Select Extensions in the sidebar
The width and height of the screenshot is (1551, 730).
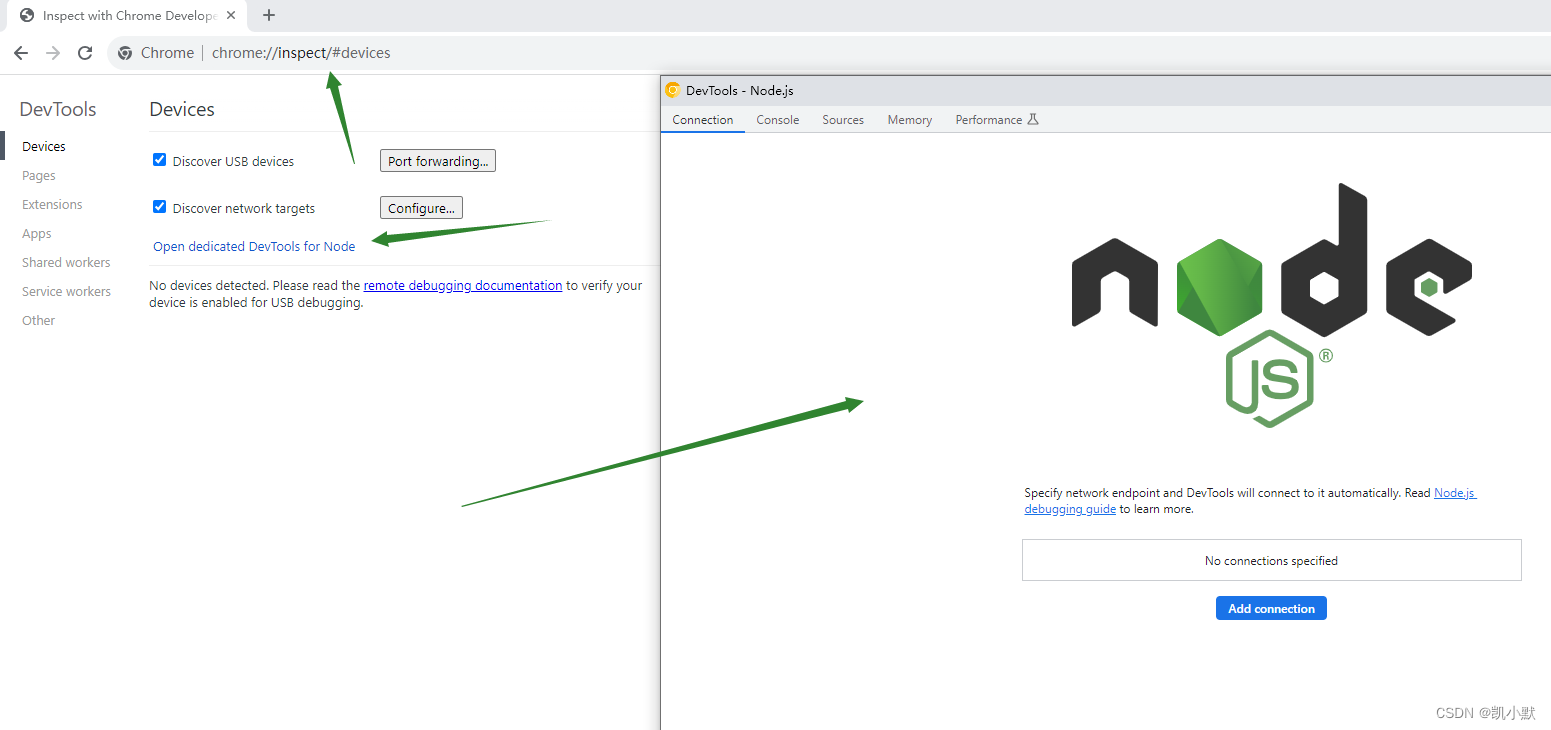point(52,204)
